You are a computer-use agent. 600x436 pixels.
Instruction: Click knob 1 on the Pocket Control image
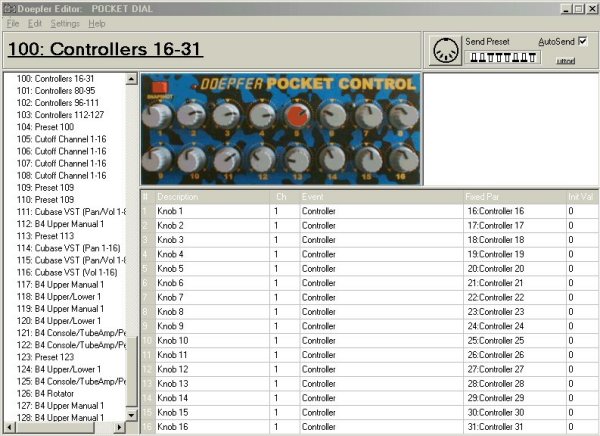point(155,118)
